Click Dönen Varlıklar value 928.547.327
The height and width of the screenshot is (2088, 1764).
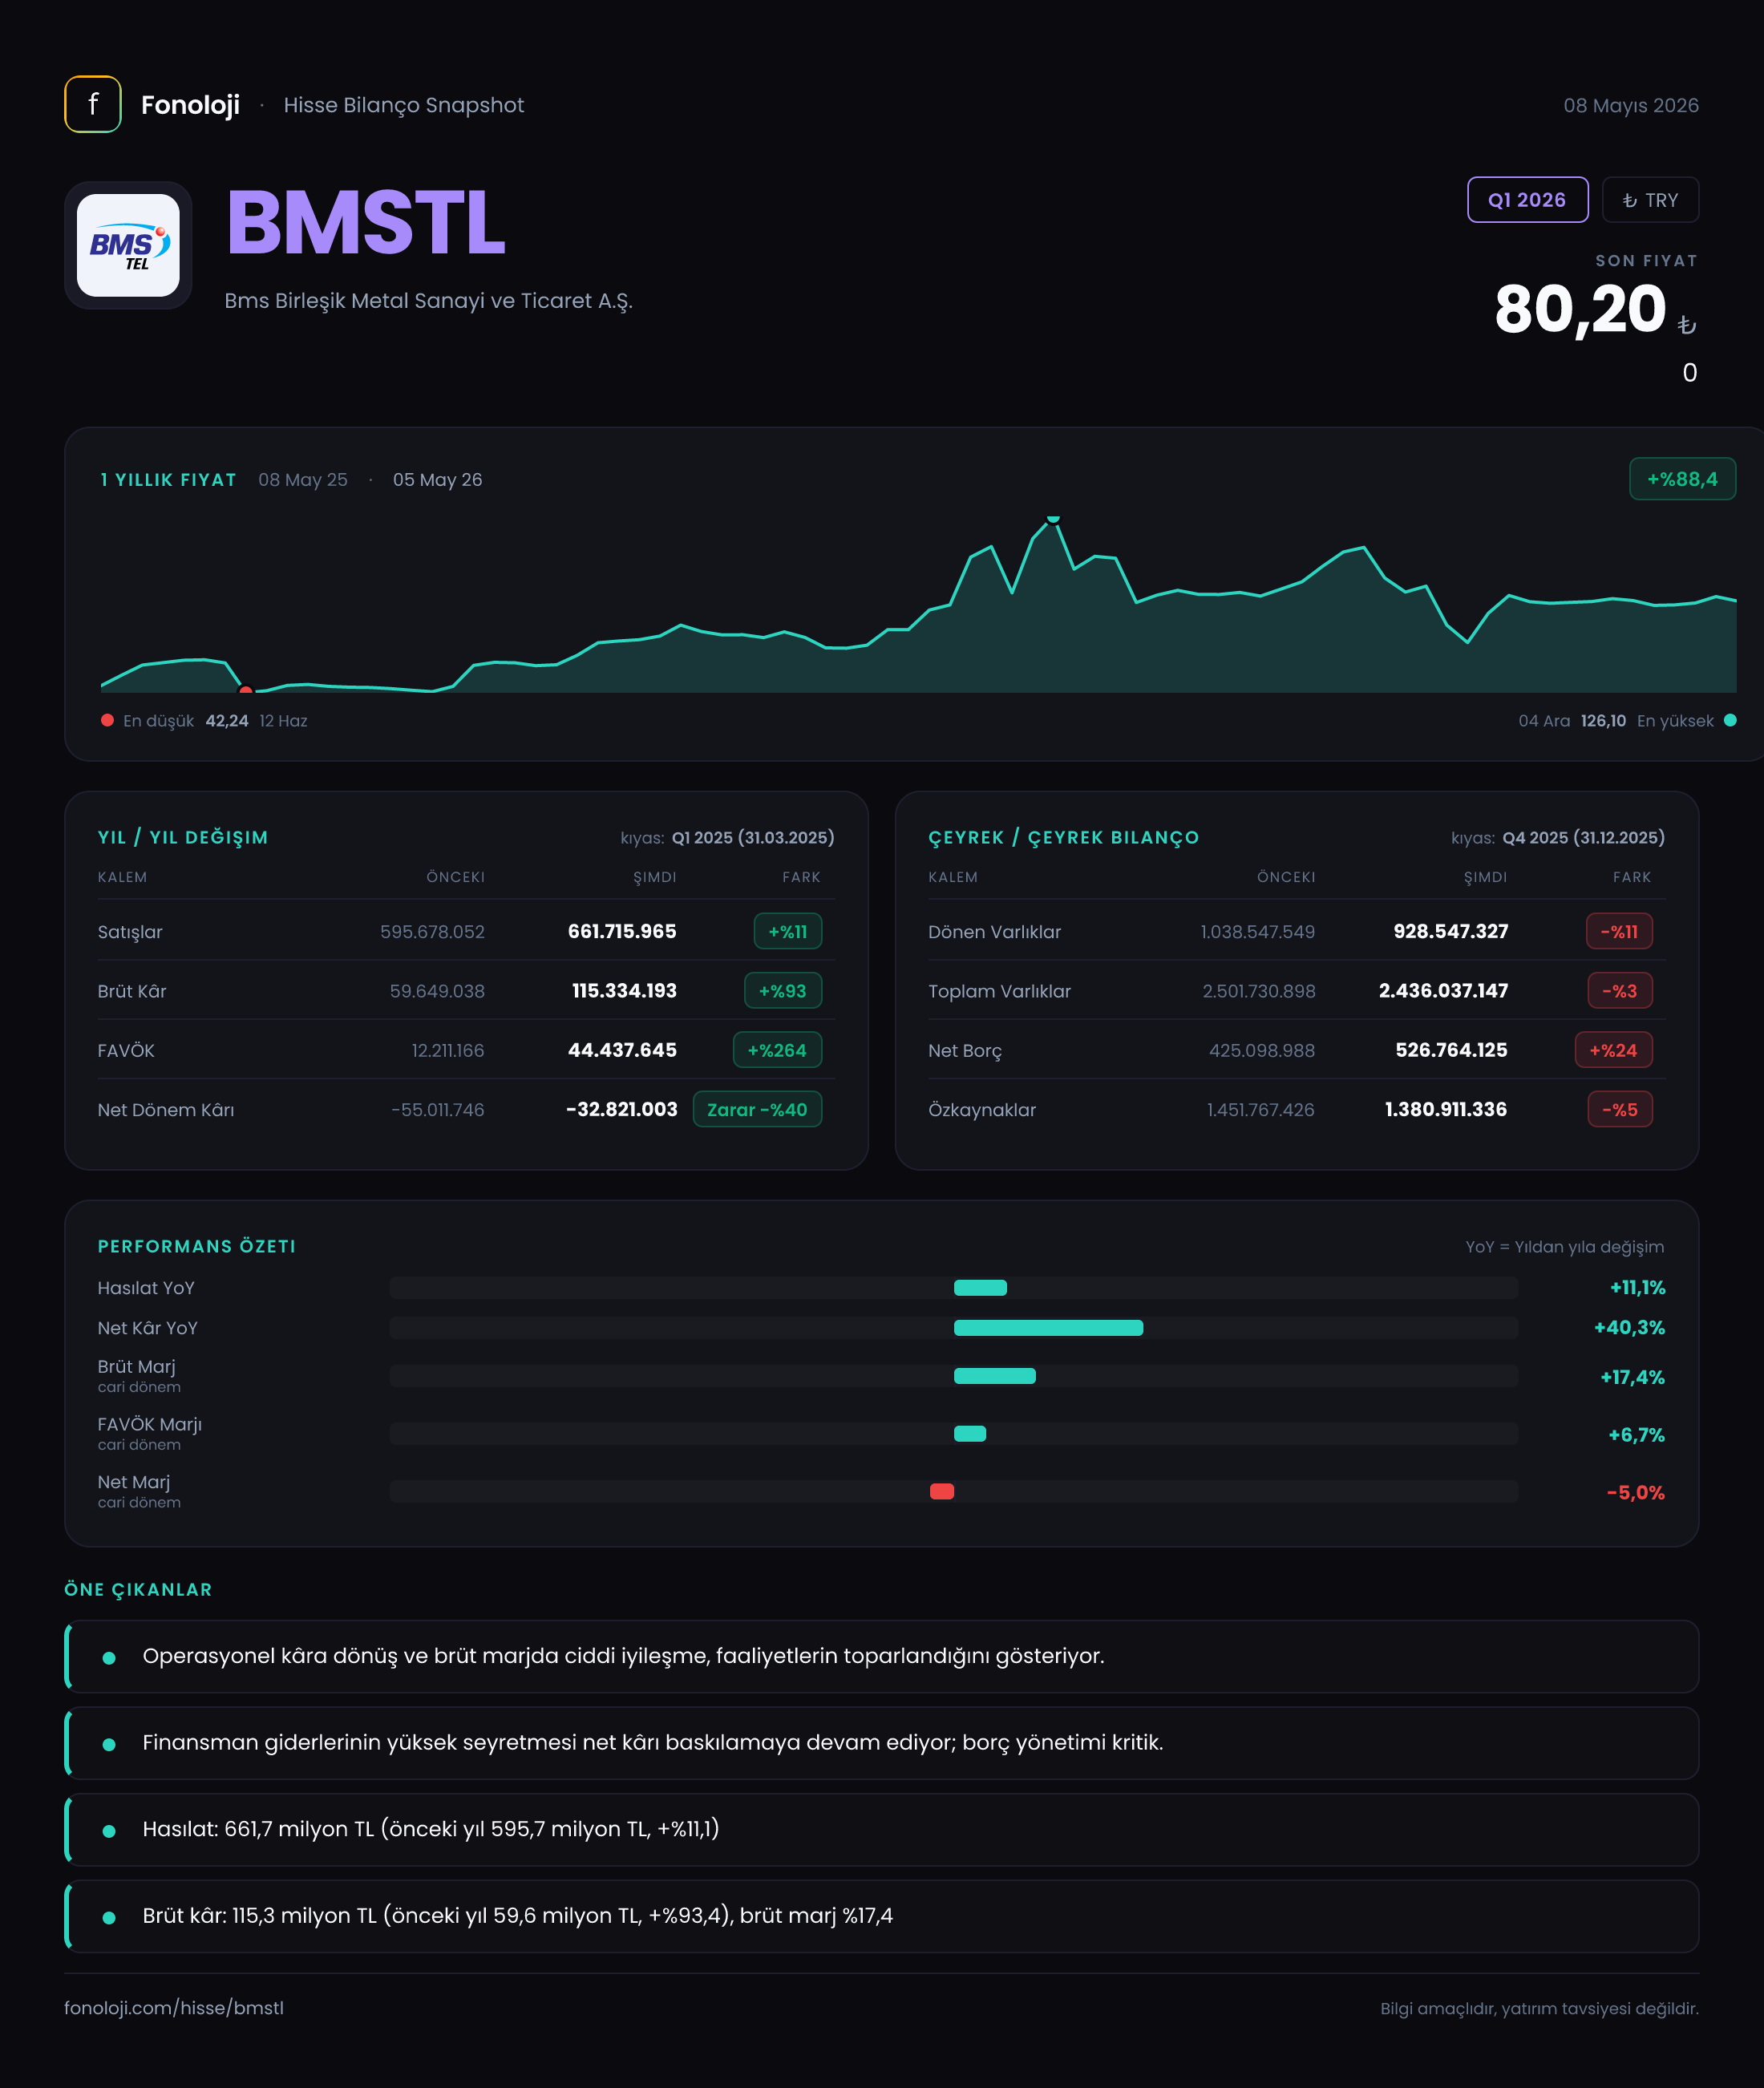[1451, 931]
